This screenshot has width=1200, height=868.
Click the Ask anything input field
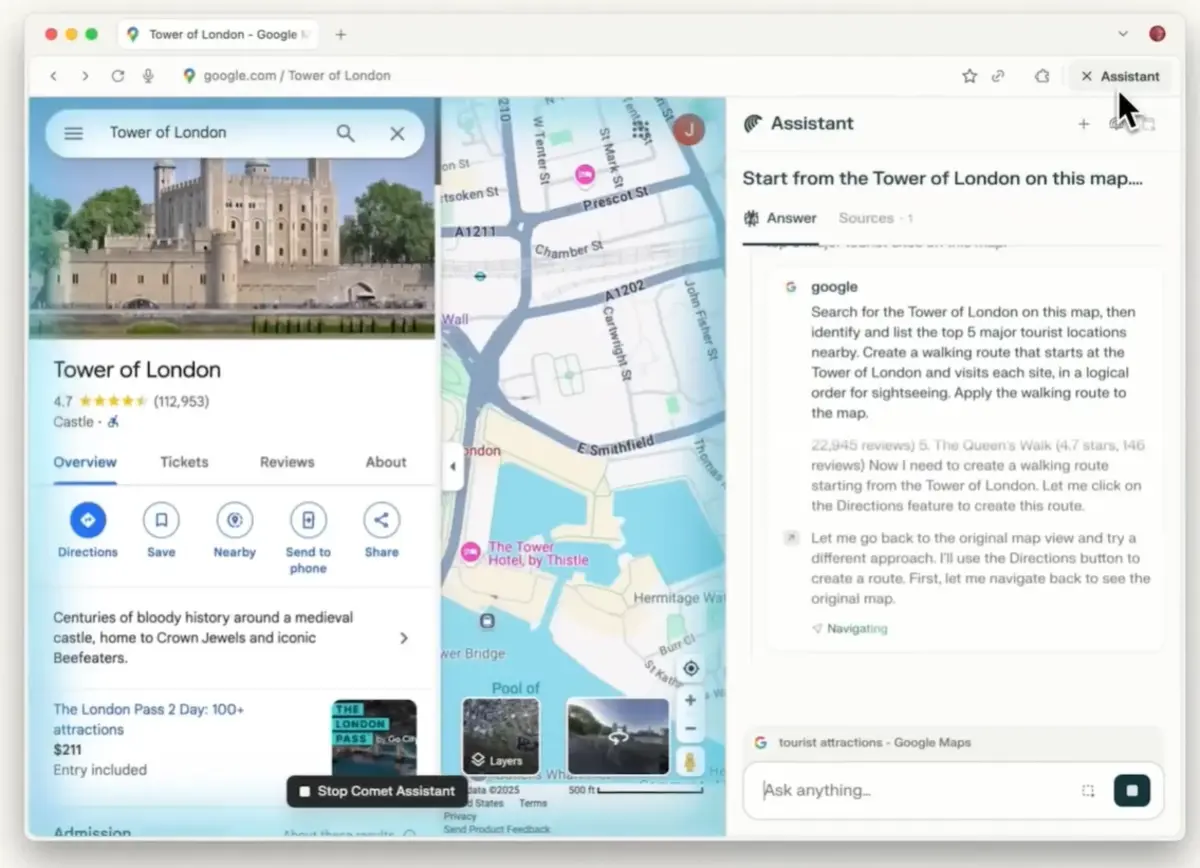click(915, 790)
